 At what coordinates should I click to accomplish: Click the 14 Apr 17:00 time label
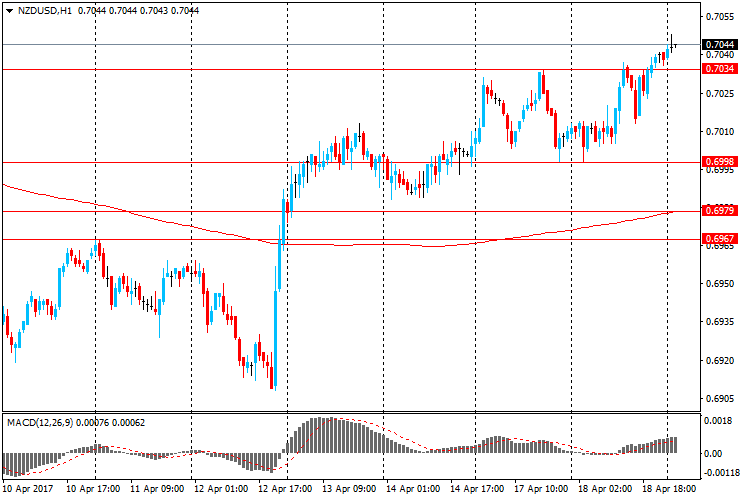(x=477, y=489)
